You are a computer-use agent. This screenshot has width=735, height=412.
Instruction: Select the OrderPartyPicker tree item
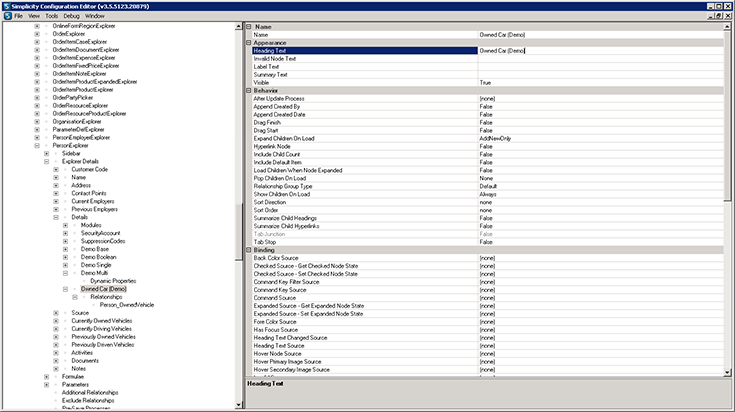[x=73, y=97]
